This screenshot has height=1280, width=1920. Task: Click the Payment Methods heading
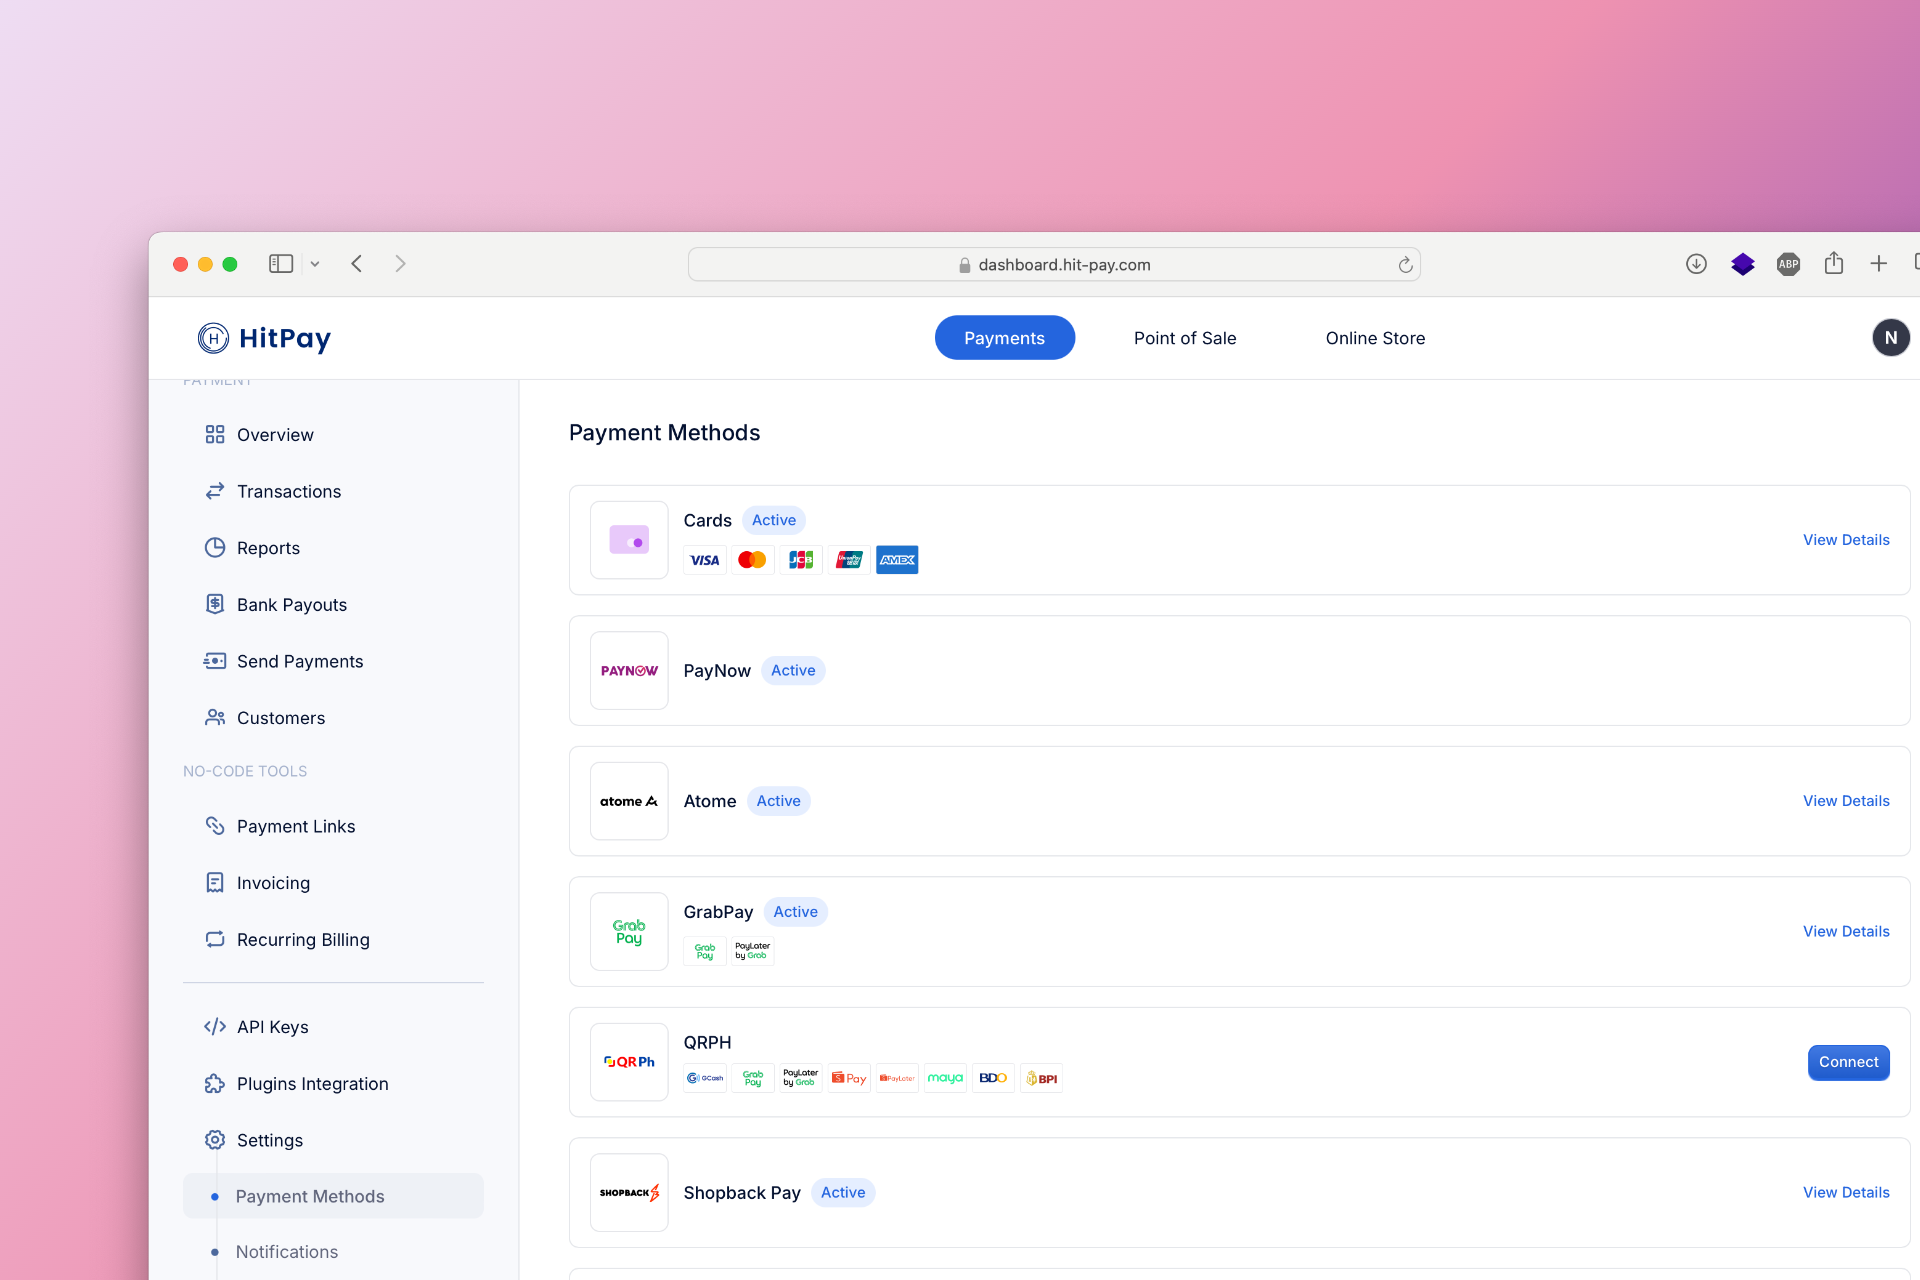click(x=664, y=433)
